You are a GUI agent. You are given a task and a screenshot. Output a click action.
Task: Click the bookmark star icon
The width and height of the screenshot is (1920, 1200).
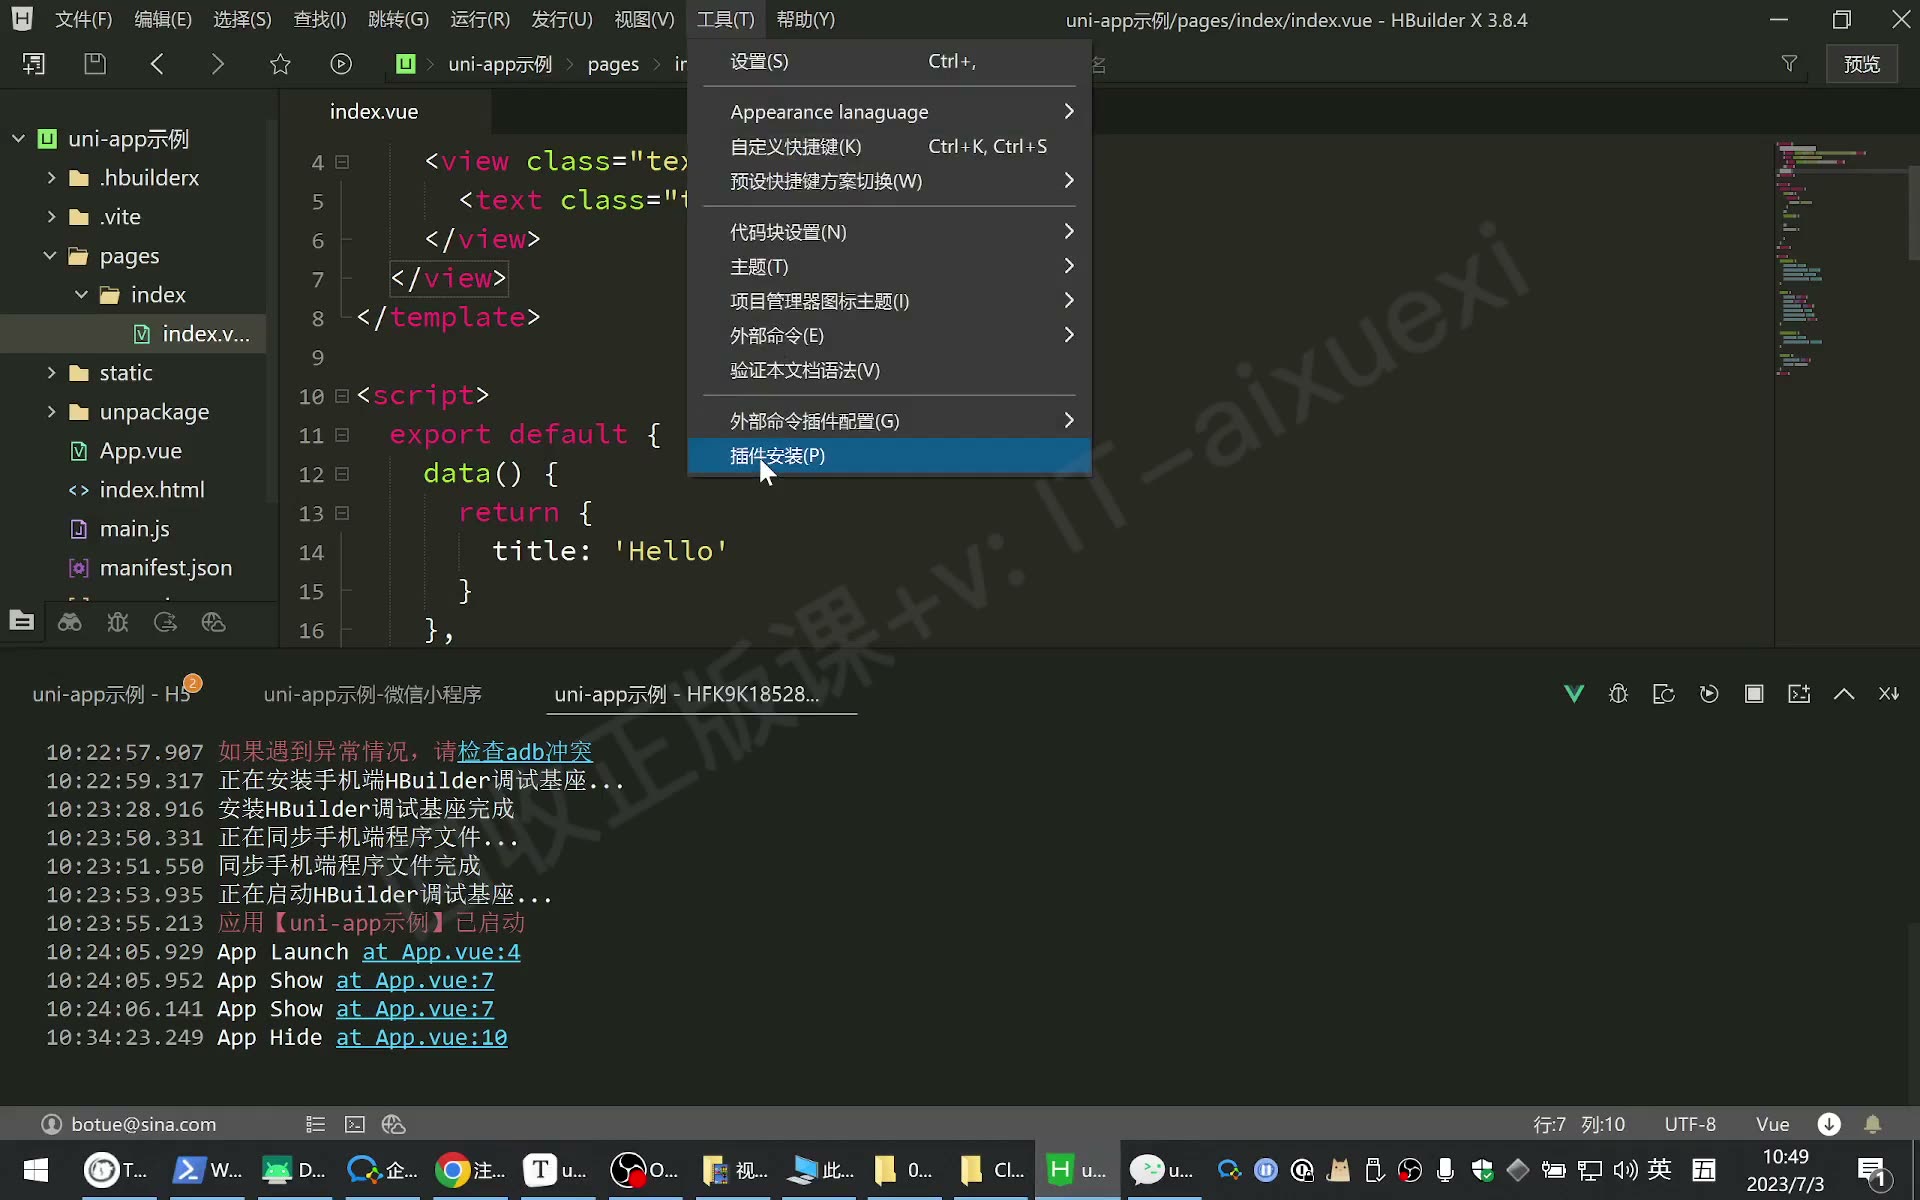[x=280, y=64]
